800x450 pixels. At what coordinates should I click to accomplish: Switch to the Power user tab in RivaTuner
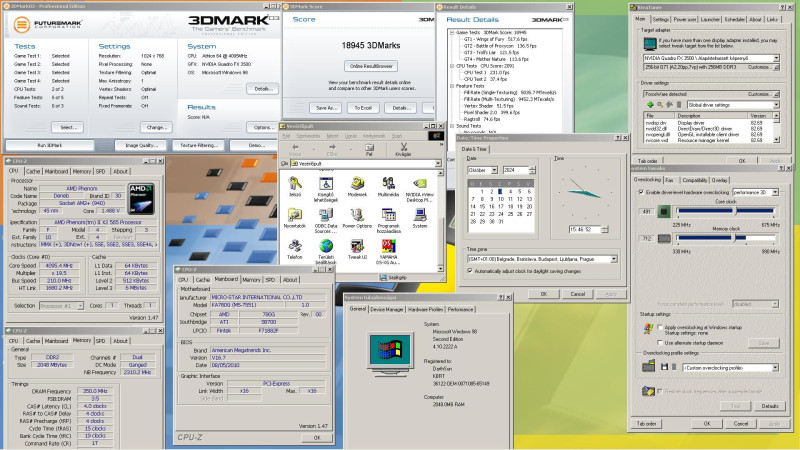(x=684, y=19)
